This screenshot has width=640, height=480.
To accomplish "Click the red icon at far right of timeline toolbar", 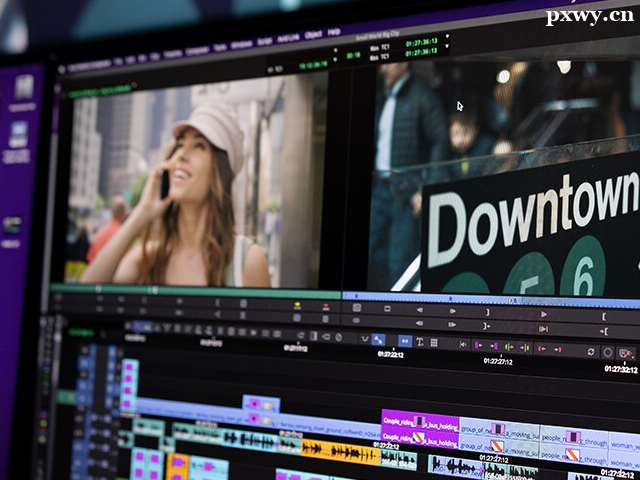I will pyautogui.click(x=625, y=353).
